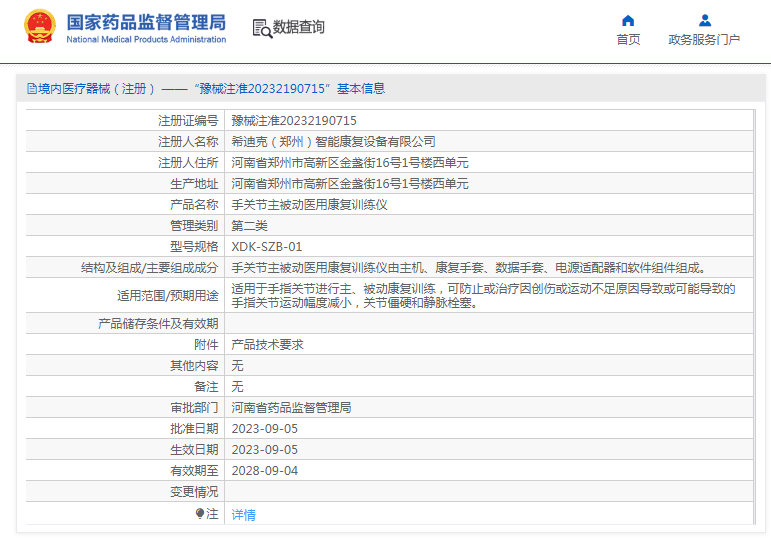Click the 管理类别 label
The width and height of the screenshot is (771, 543).
pos(194,226)
